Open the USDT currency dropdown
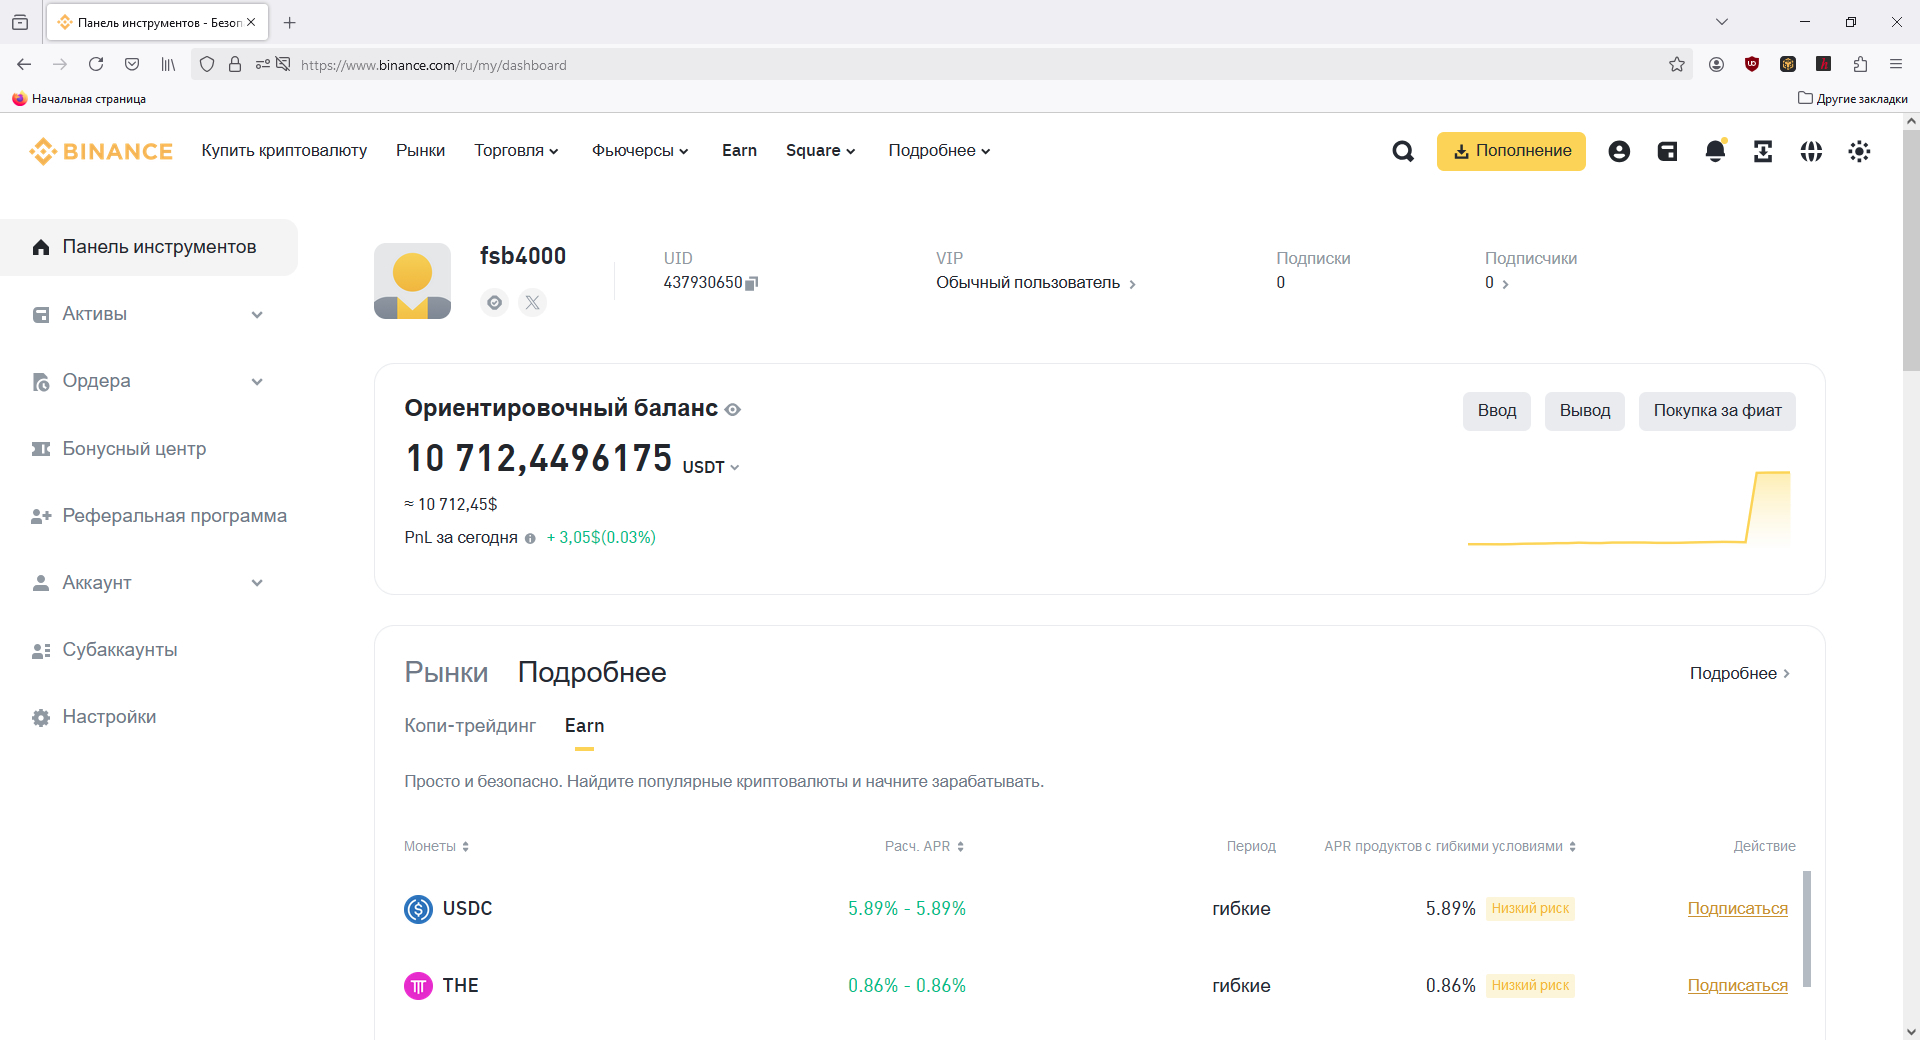This screenshot has width=1920, height=1040. click(x=711, y=467)
